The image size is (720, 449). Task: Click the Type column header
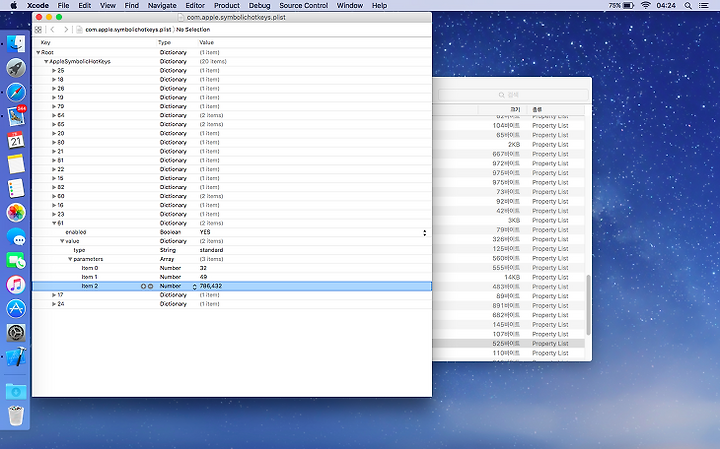(x=164, y=42)
